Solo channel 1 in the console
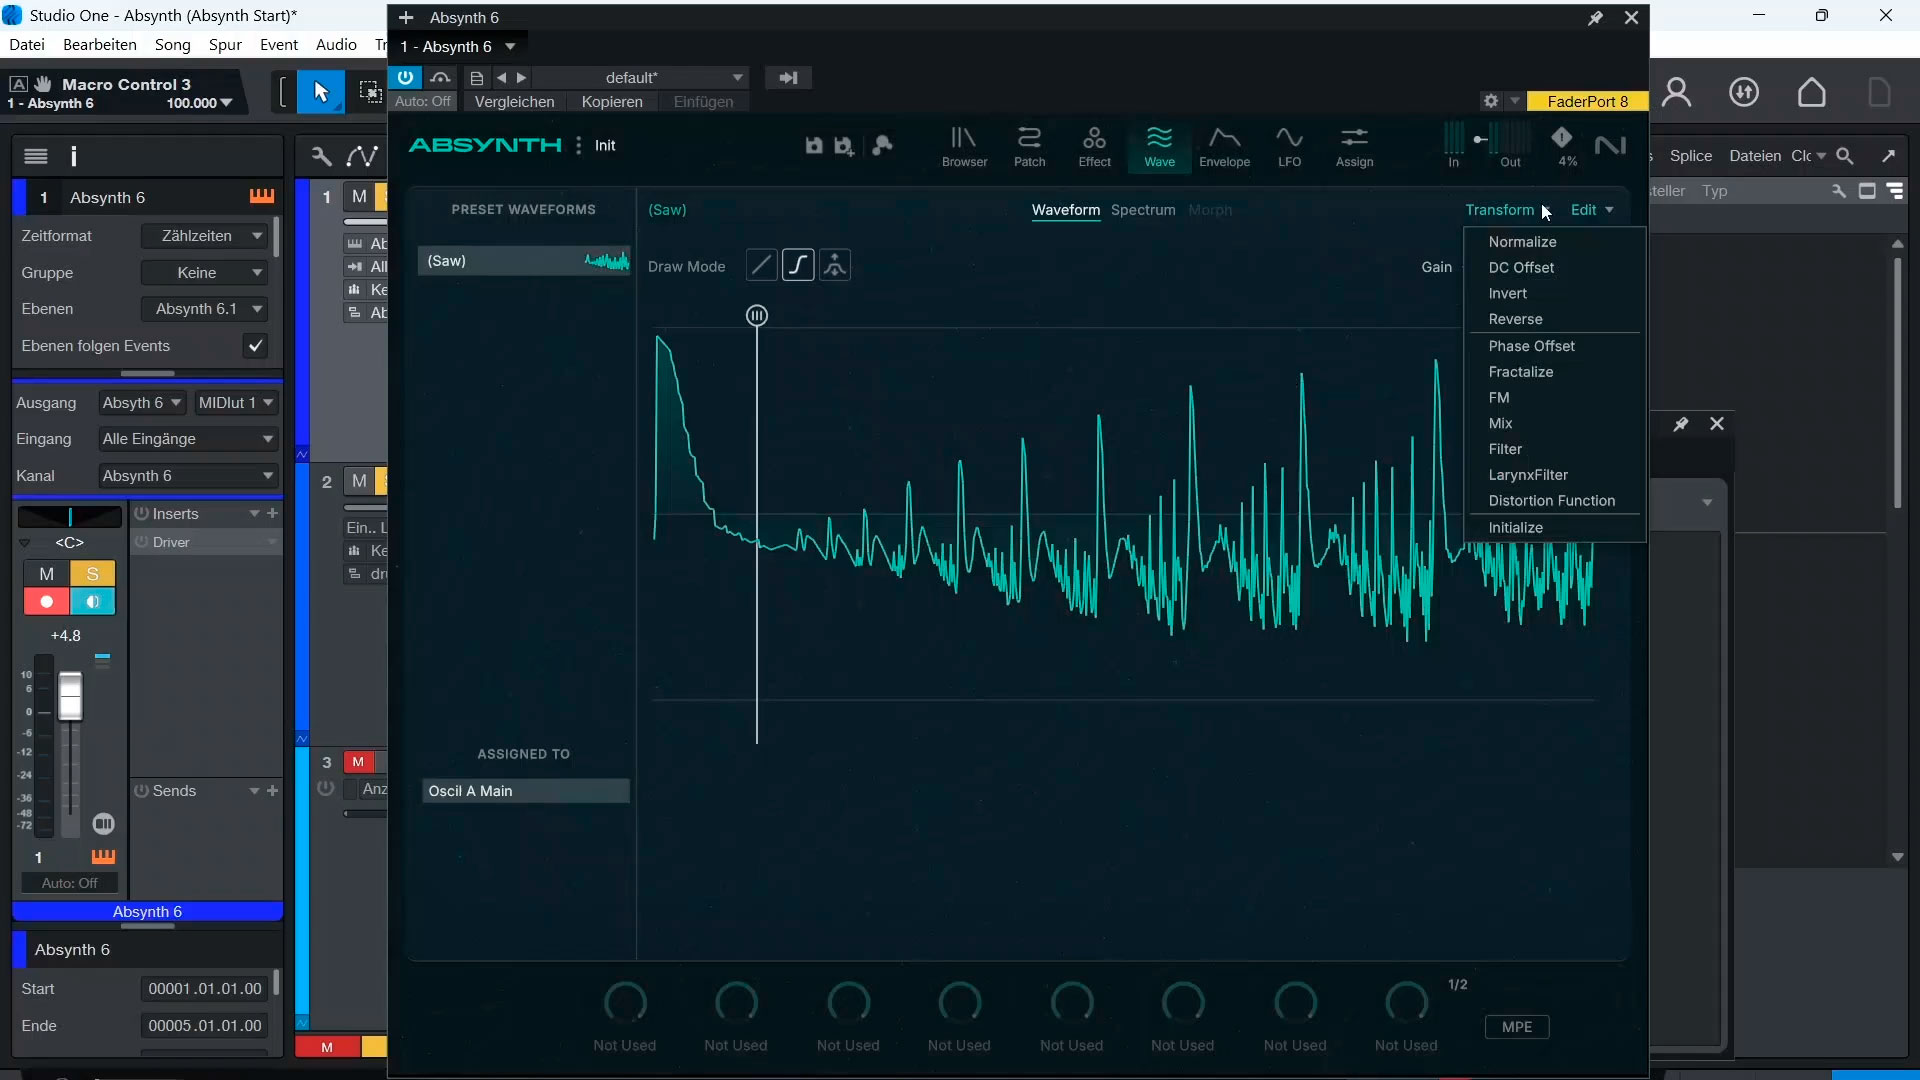This screenshot has width=1920, height=1080. pos(93,574)
